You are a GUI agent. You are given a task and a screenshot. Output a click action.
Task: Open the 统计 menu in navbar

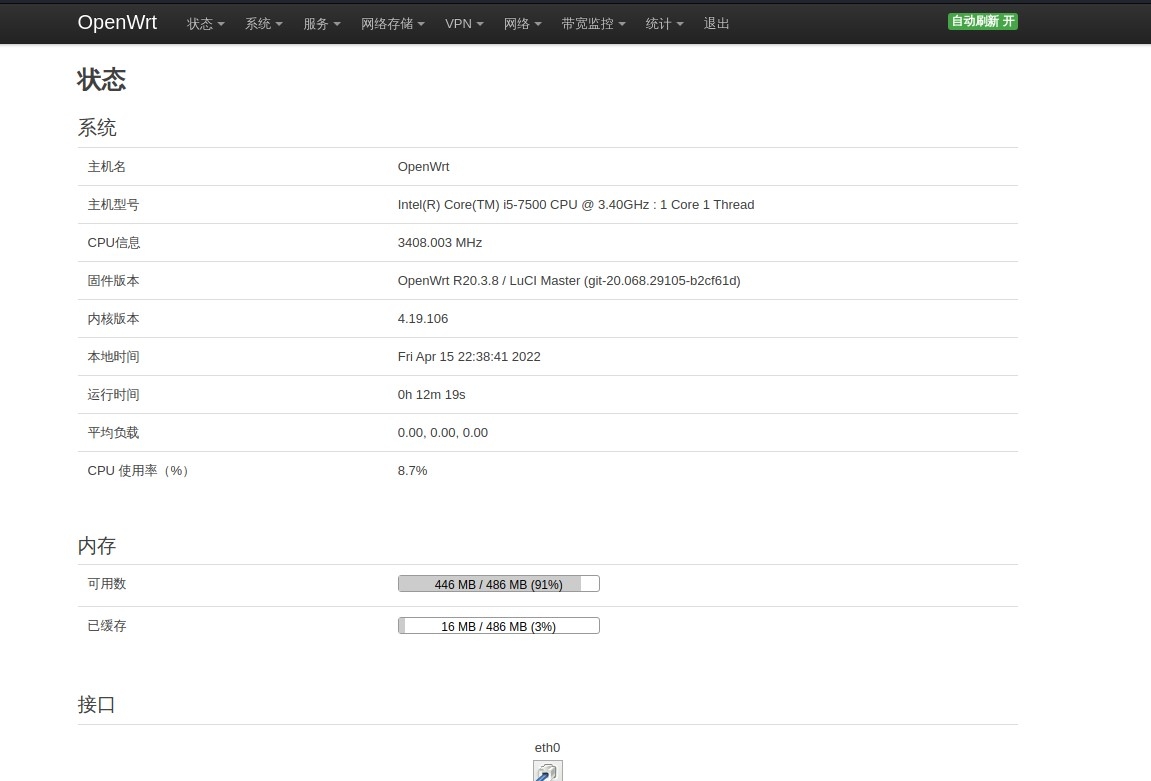click(x=664, y=24)
